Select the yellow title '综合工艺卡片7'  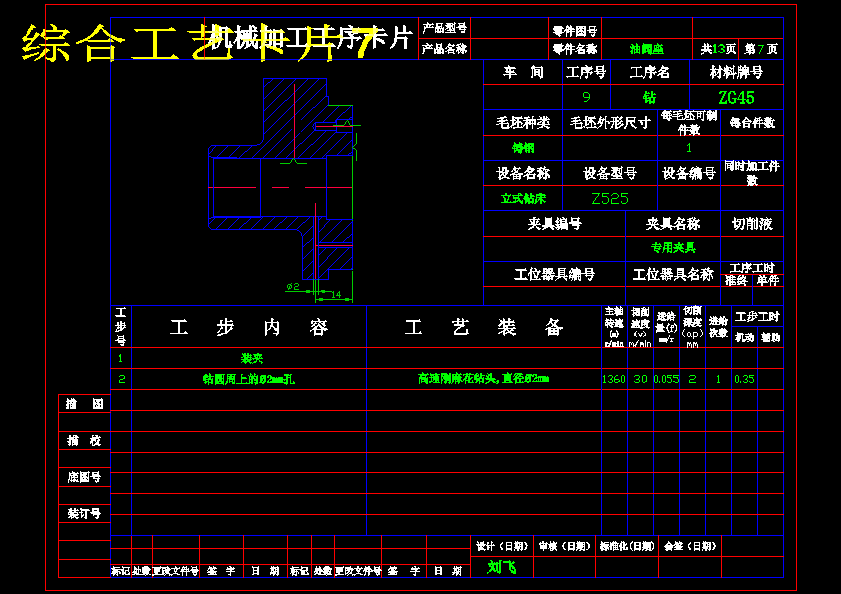pos(198,43)
